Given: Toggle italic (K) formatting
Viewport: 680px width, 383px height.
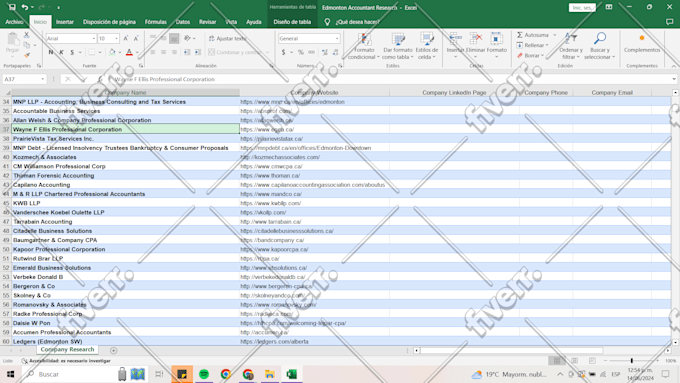Looking at the screenshot, I should [x=61, y=52].
